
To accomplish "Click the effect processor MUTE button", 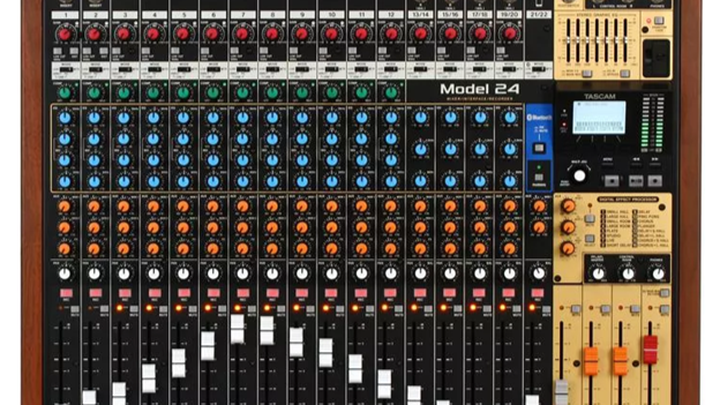I will [590, 219].
